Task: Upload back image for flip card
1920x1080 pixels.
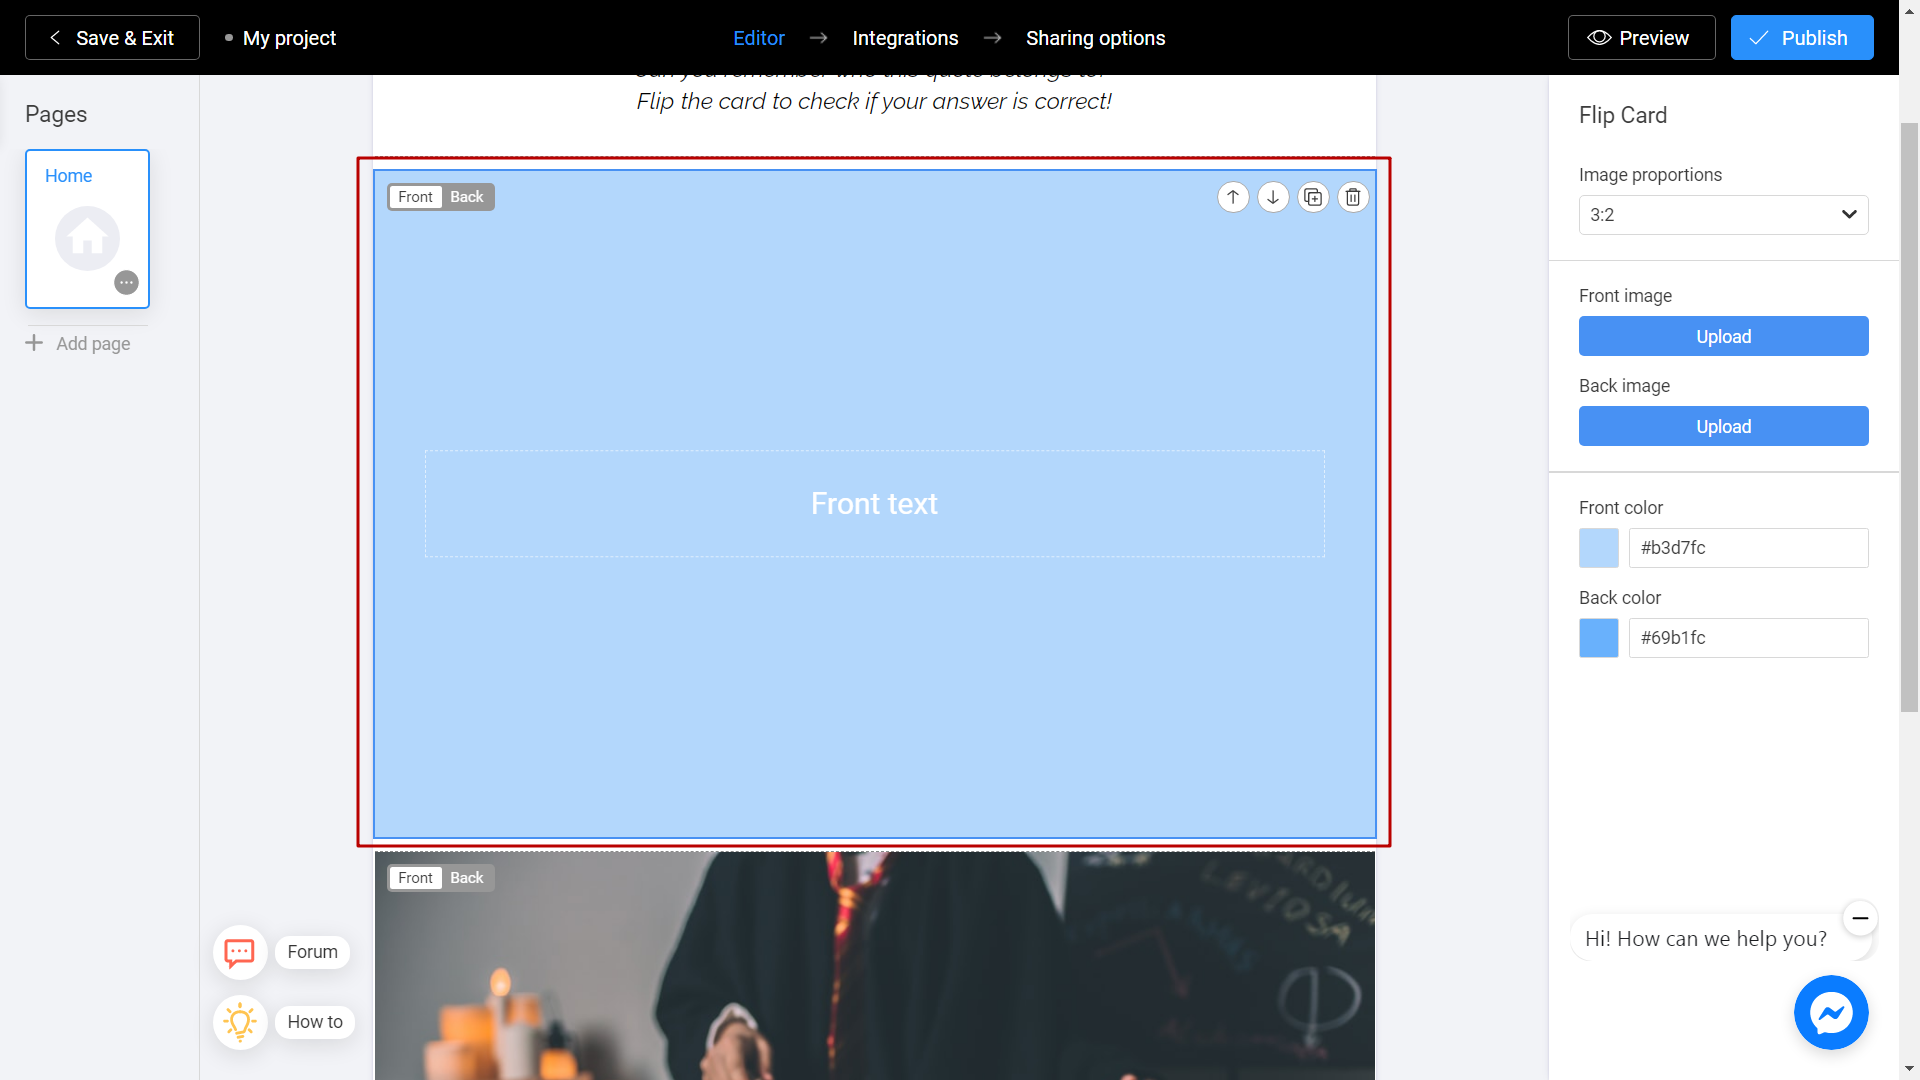Action: 1724,426
